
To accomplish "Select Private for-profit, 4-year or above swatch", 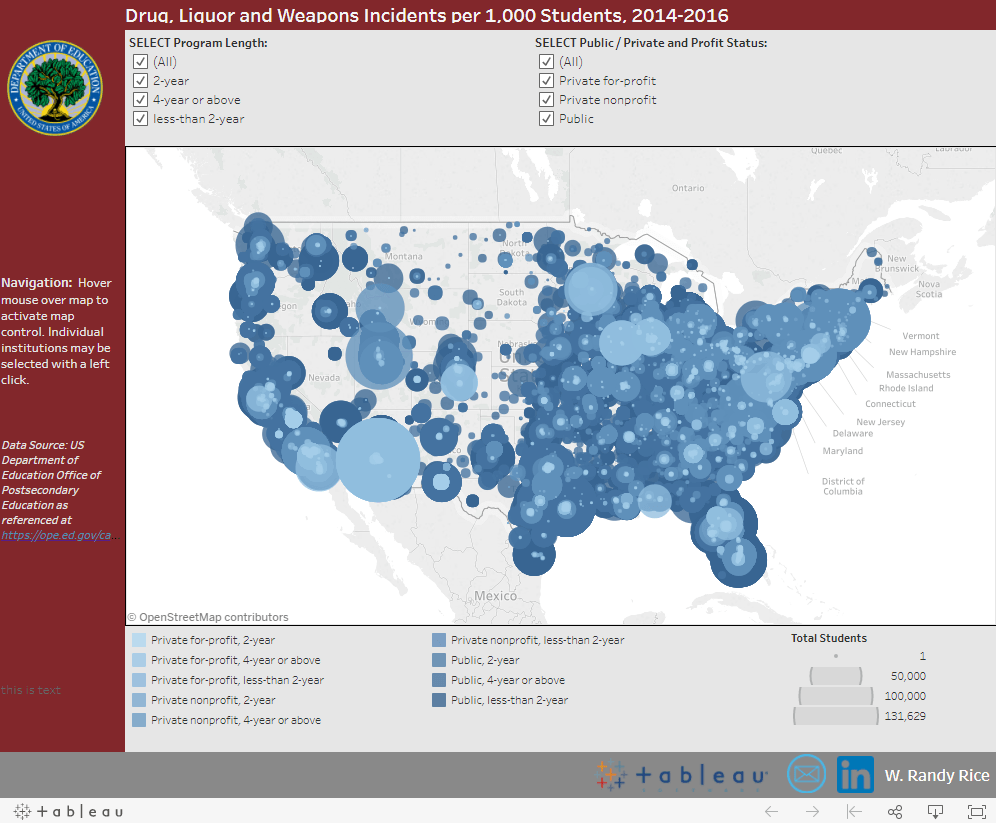I will [138, 660].
